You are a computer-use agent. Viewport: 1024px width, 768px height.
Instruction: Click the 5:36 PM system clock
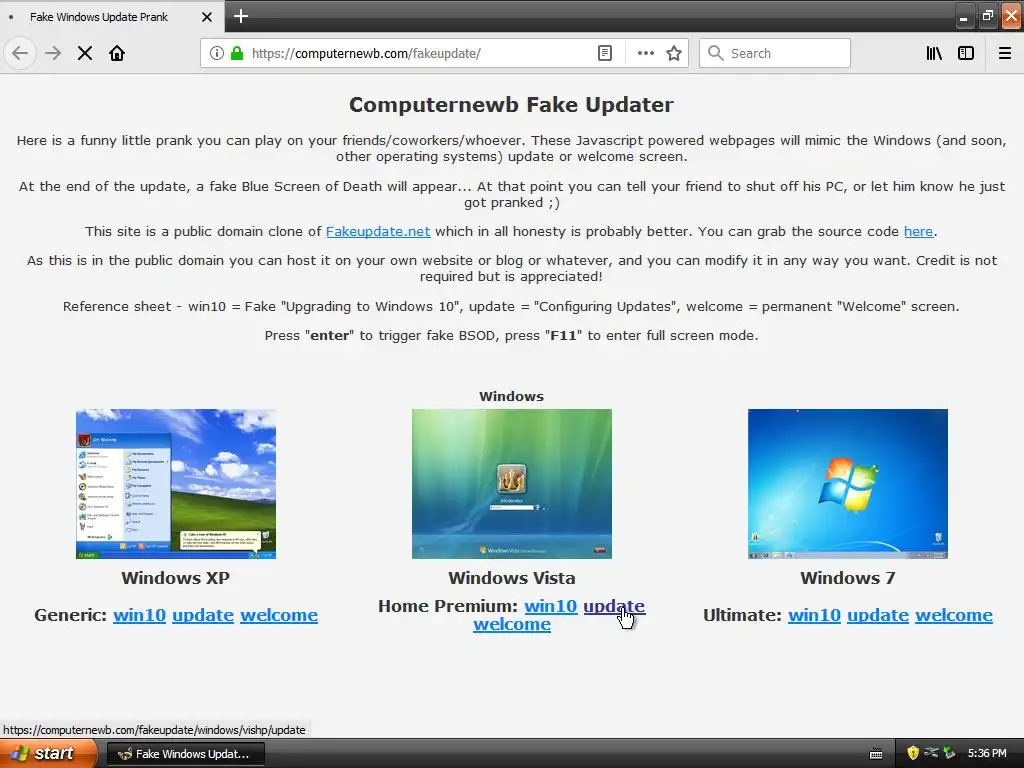click(x=987, y=754)
